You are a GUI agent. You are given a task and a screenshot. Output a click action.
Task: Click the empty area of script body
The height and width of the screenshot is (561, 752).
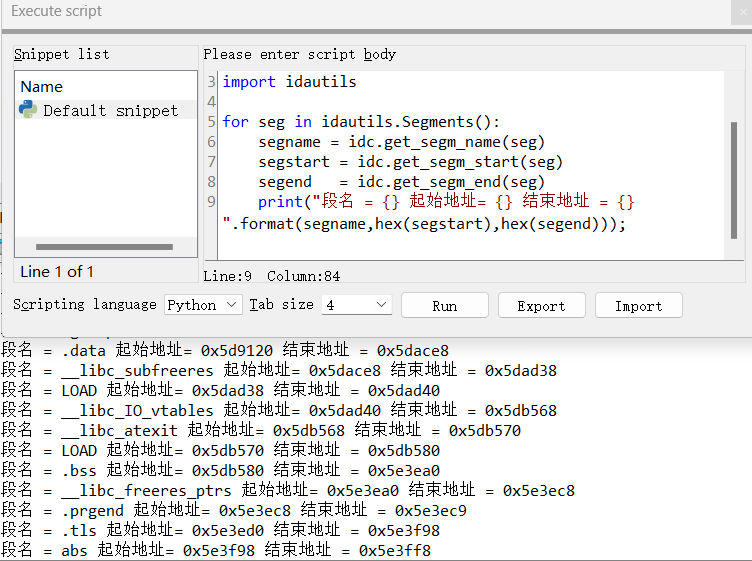(470, 247)
